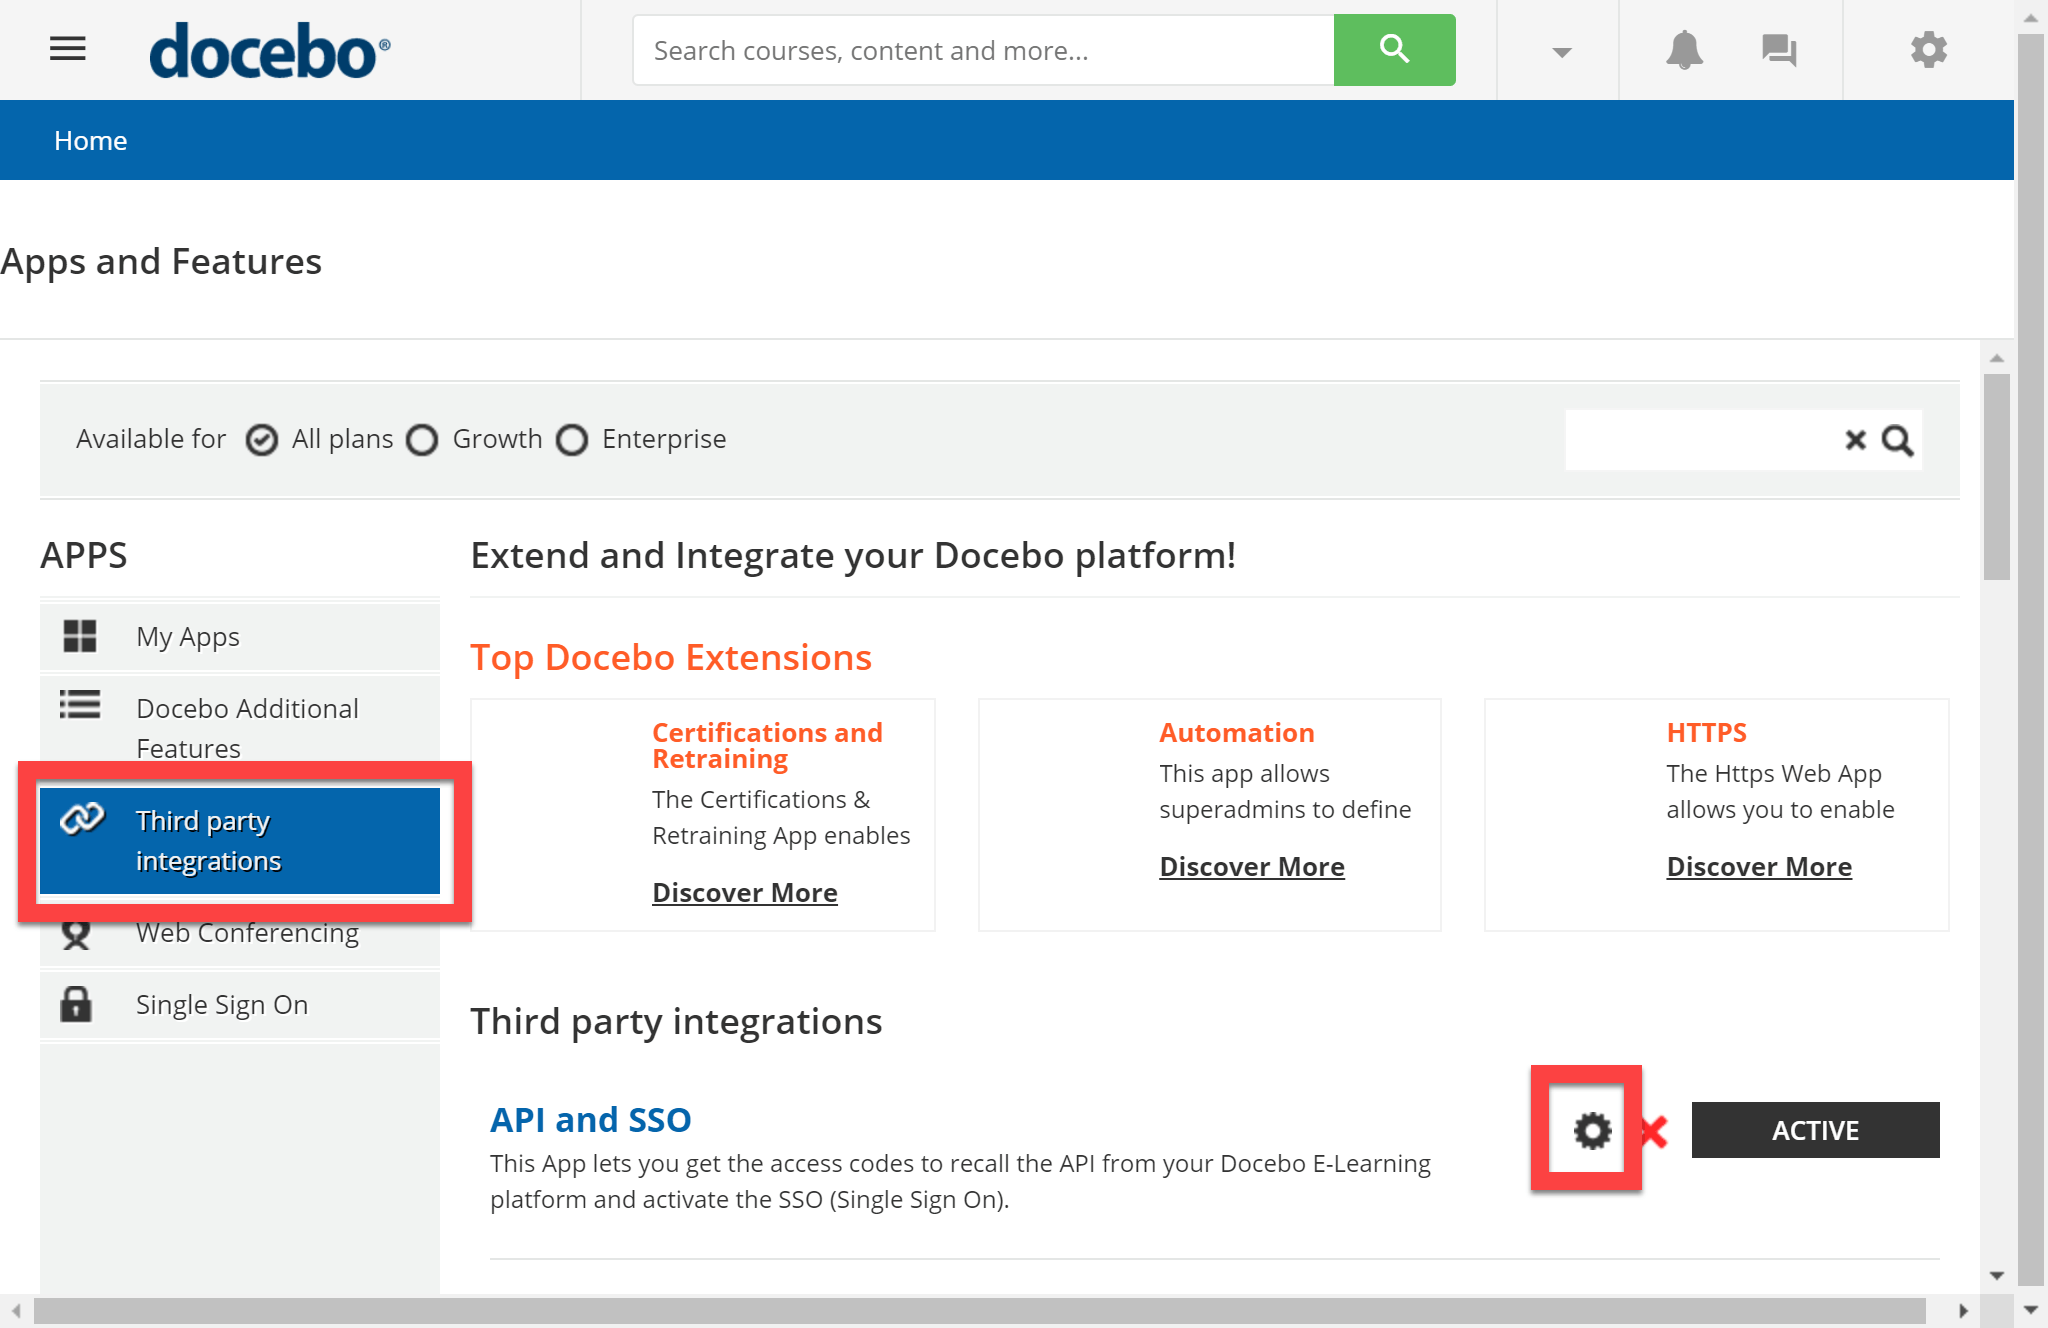Open My Apps in the sidebar

coord(240,637)
